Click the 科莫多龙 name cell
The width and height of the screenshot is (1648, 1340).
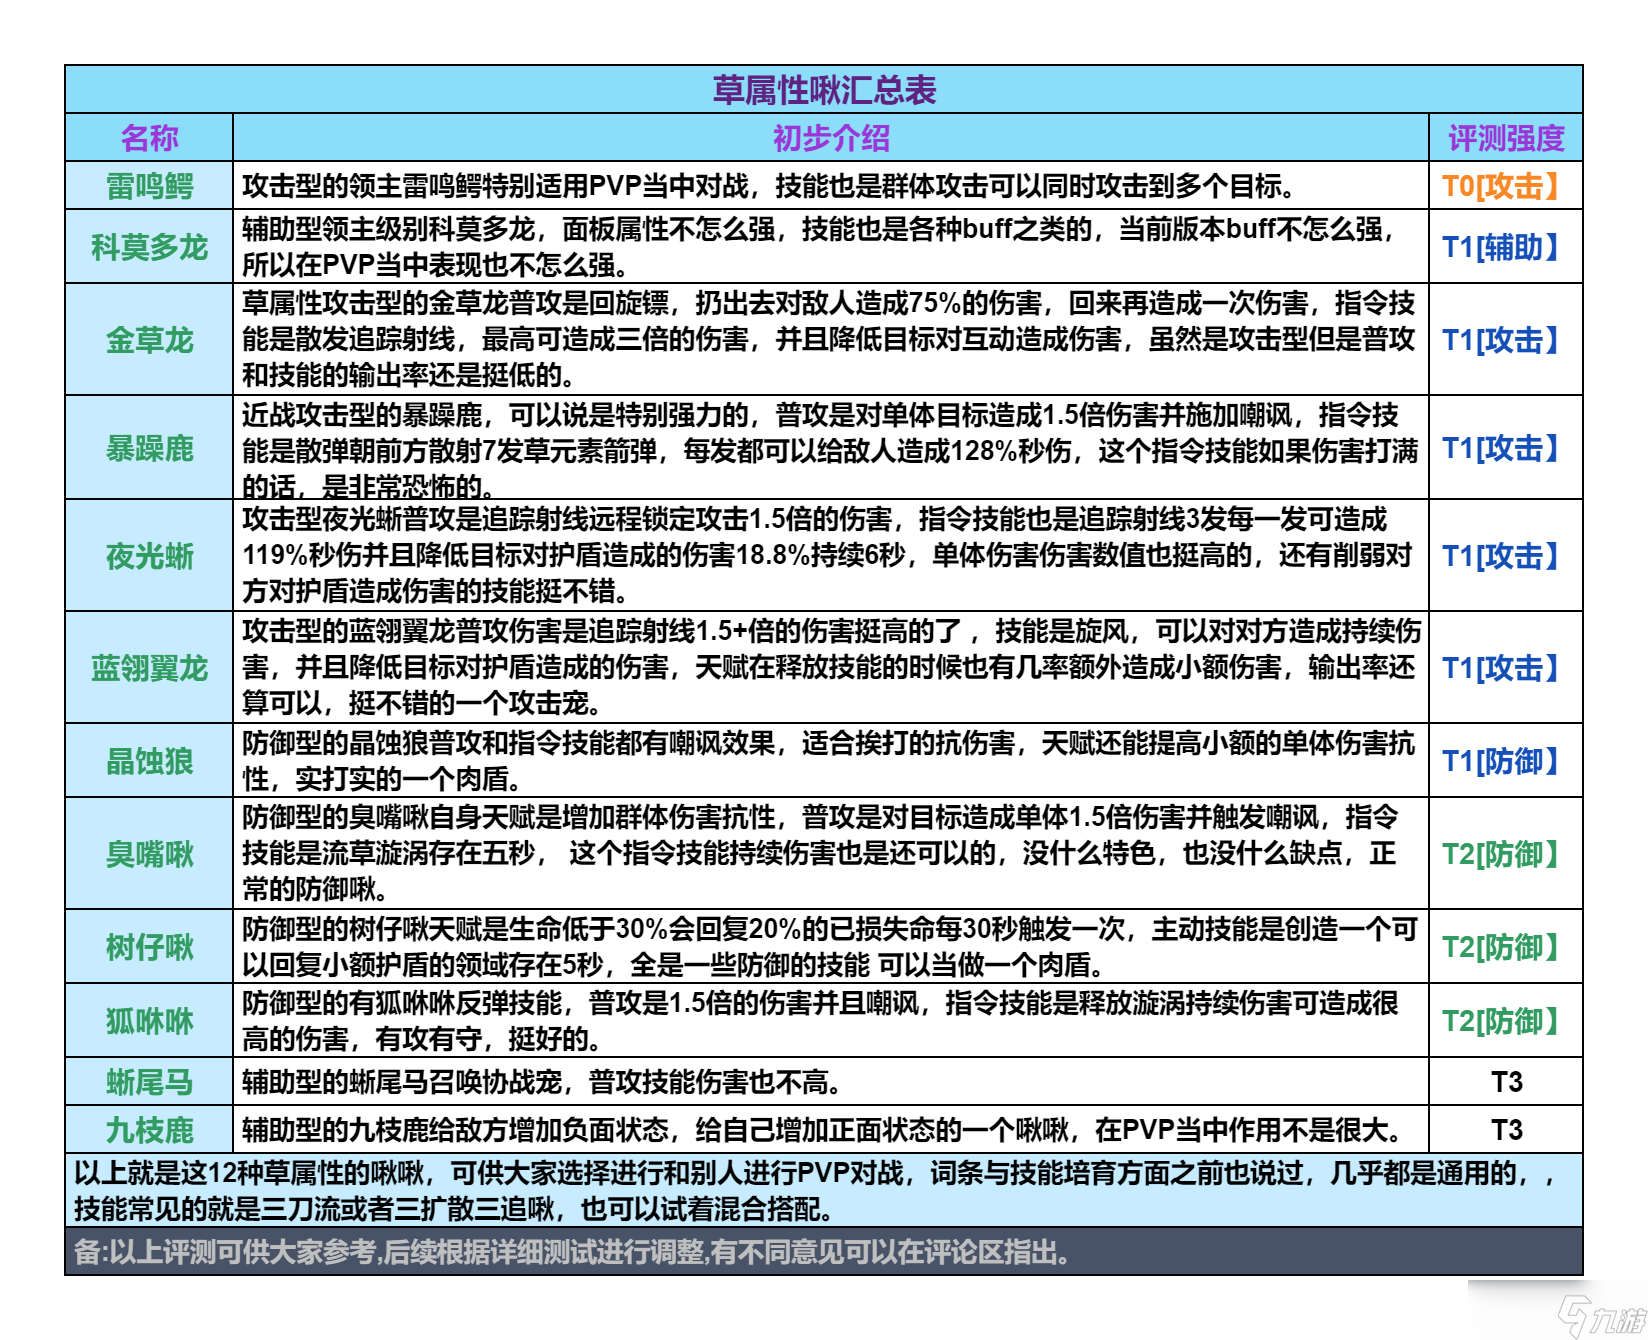149,247
